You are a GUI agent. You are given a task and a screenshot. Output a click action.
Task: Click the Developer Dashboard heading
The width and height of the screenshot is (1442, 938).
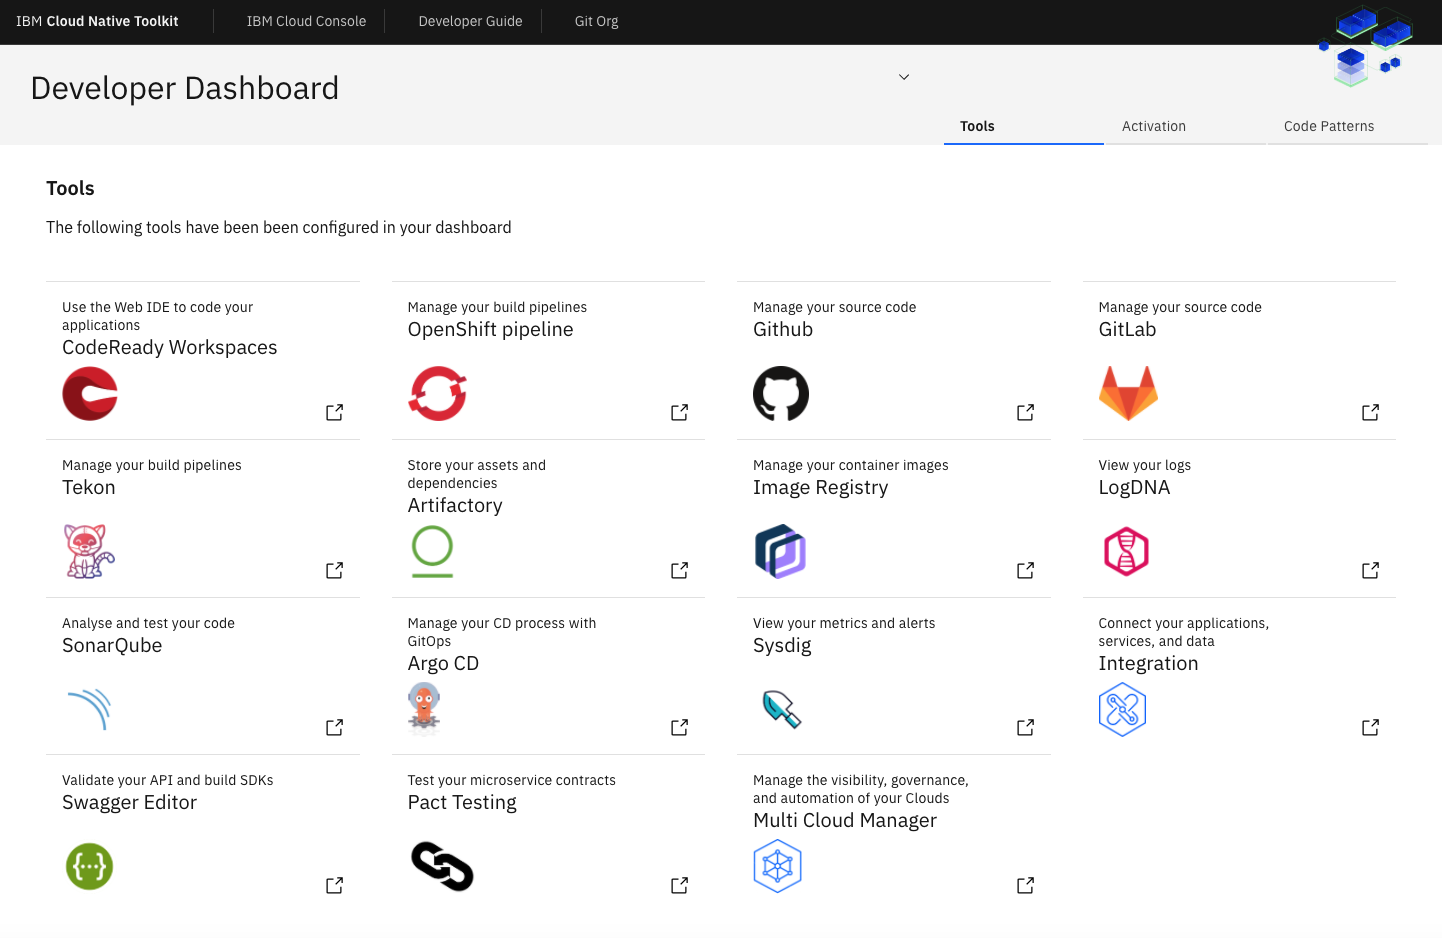click(x=184, y=88)
